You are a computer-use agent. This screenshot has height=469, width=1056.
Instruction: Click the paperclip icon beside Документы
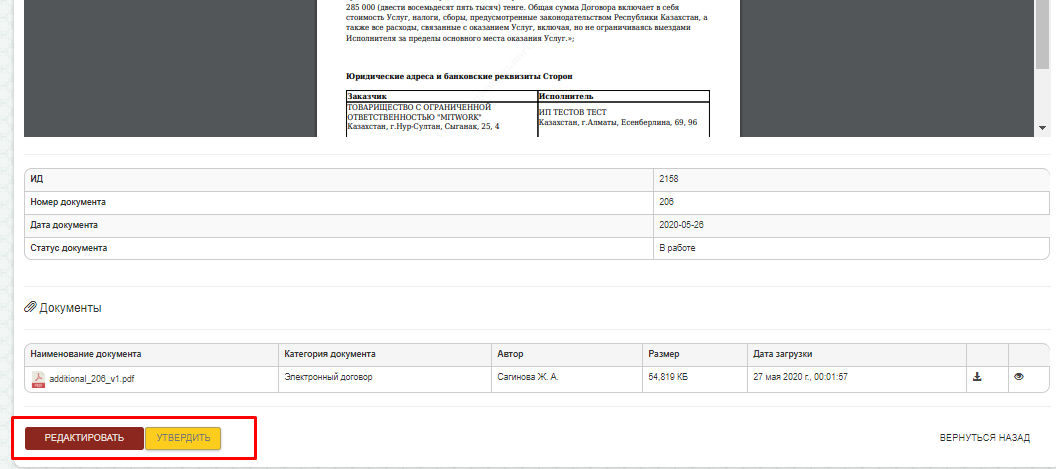(x=30, y=308)
